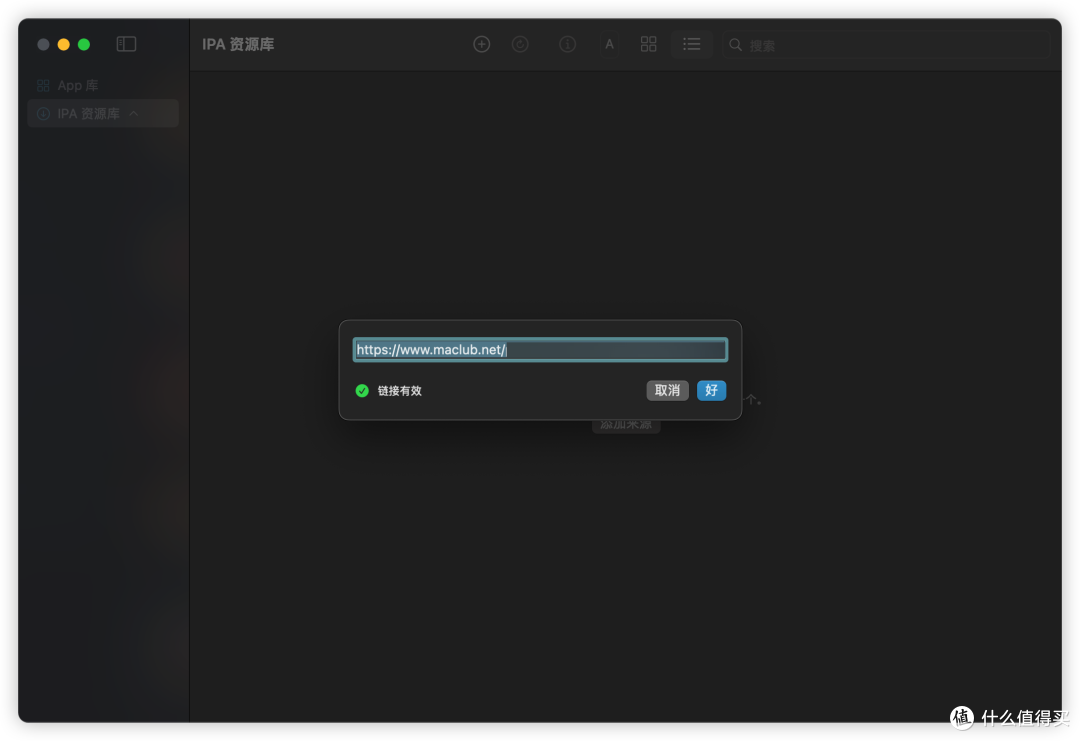
Task: Click the refresh icon in toolbar
Action: click(520, 45)
